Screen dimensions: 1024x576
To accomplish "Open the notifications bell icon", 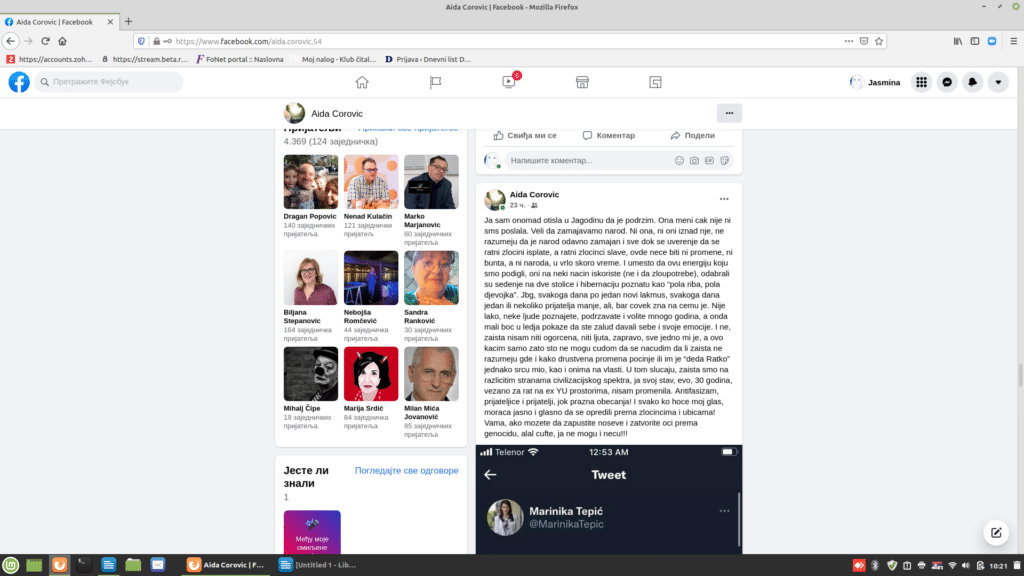I will 972,82.
